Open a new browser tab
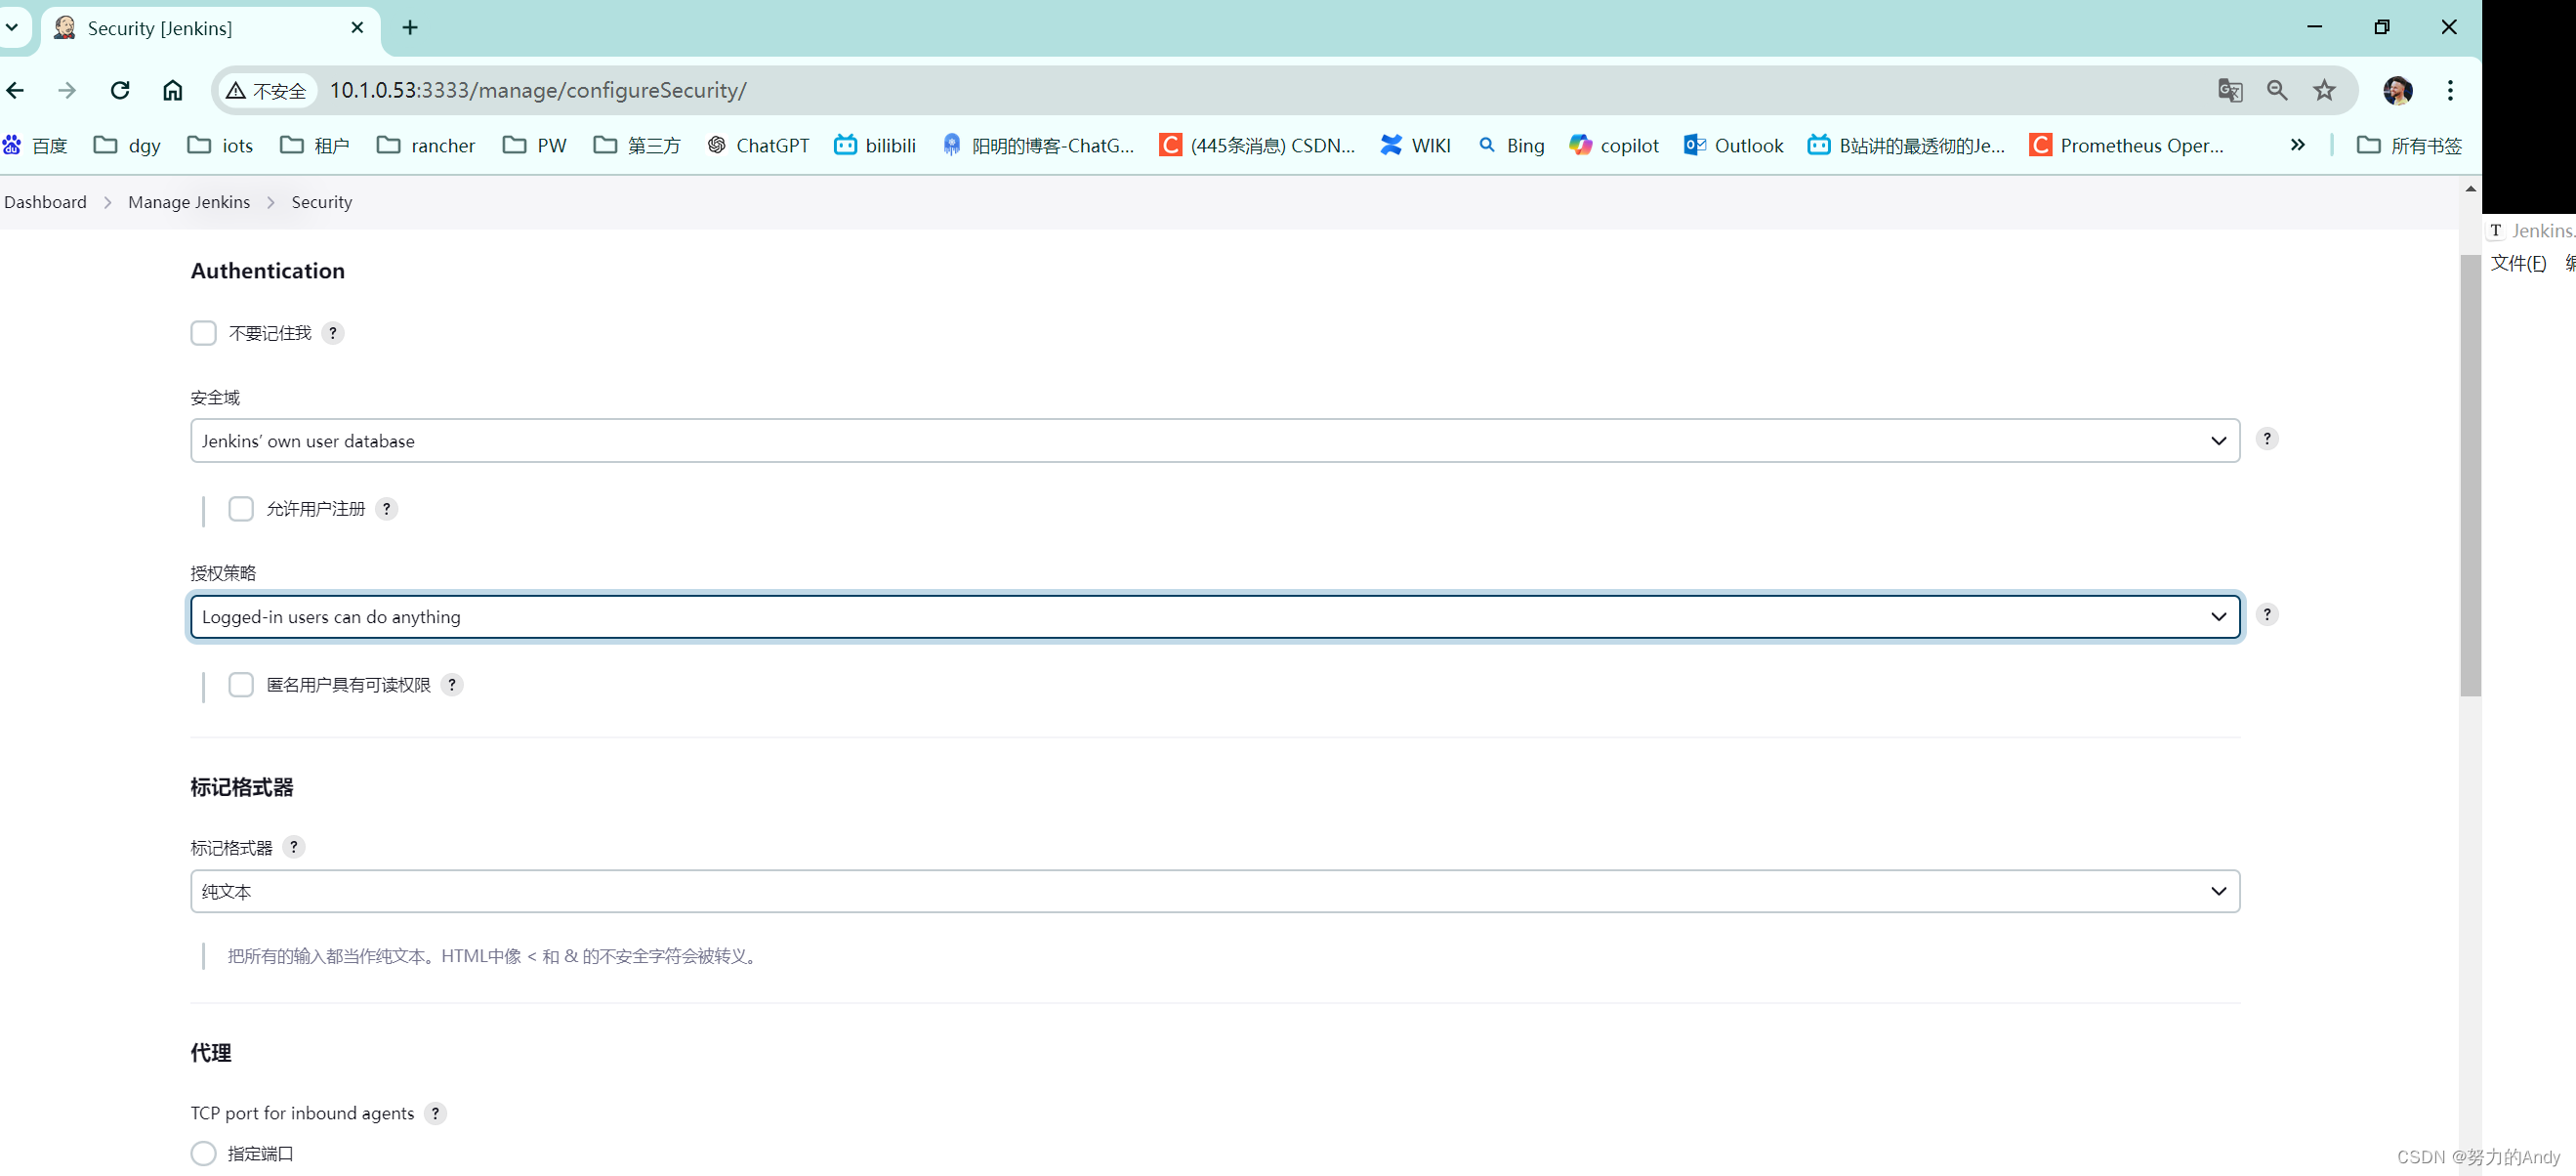This screenshot has width=2576, height=1176. pyautogui.click(x=410, y=28)
